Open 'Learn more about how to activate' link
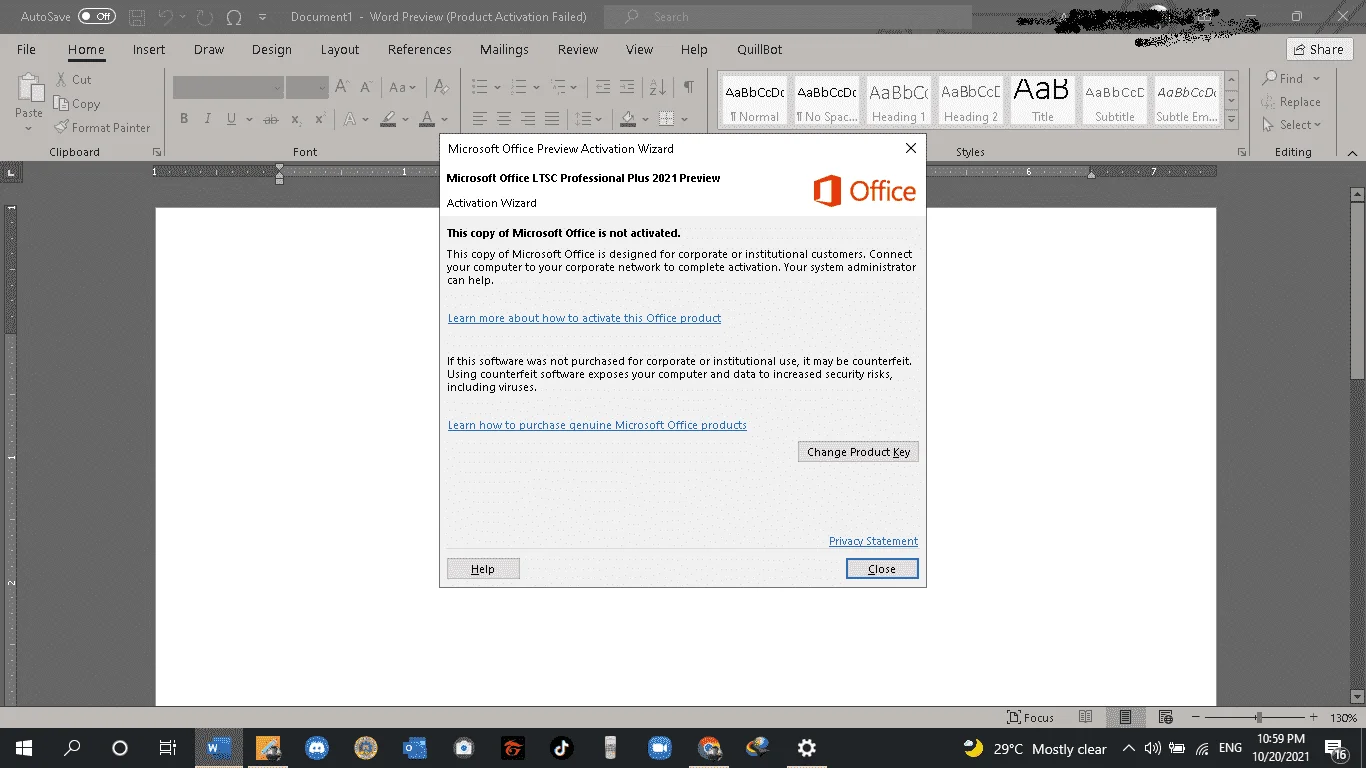The width and height of the screenshot is (1366, 768). [x=584, y=318]
